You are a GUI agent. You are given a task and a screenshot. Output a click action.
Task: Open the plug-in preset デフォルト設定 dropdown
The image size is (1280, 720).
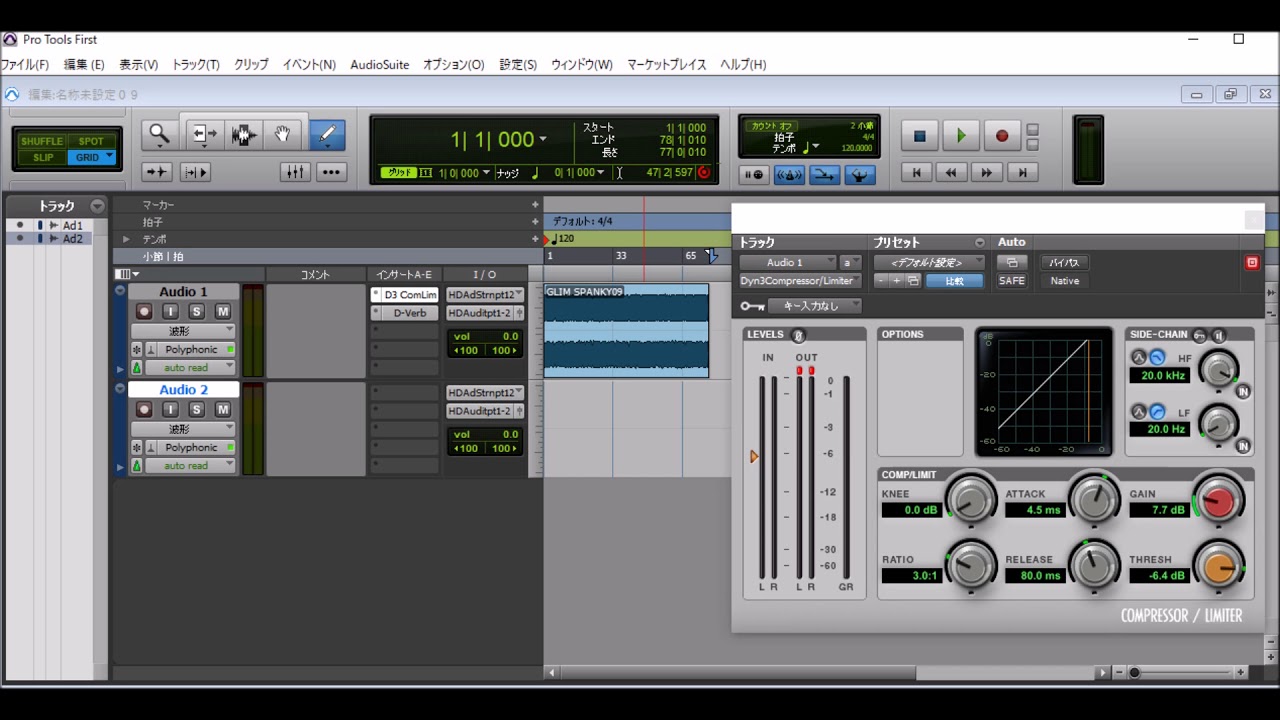(x=929, y=262)
